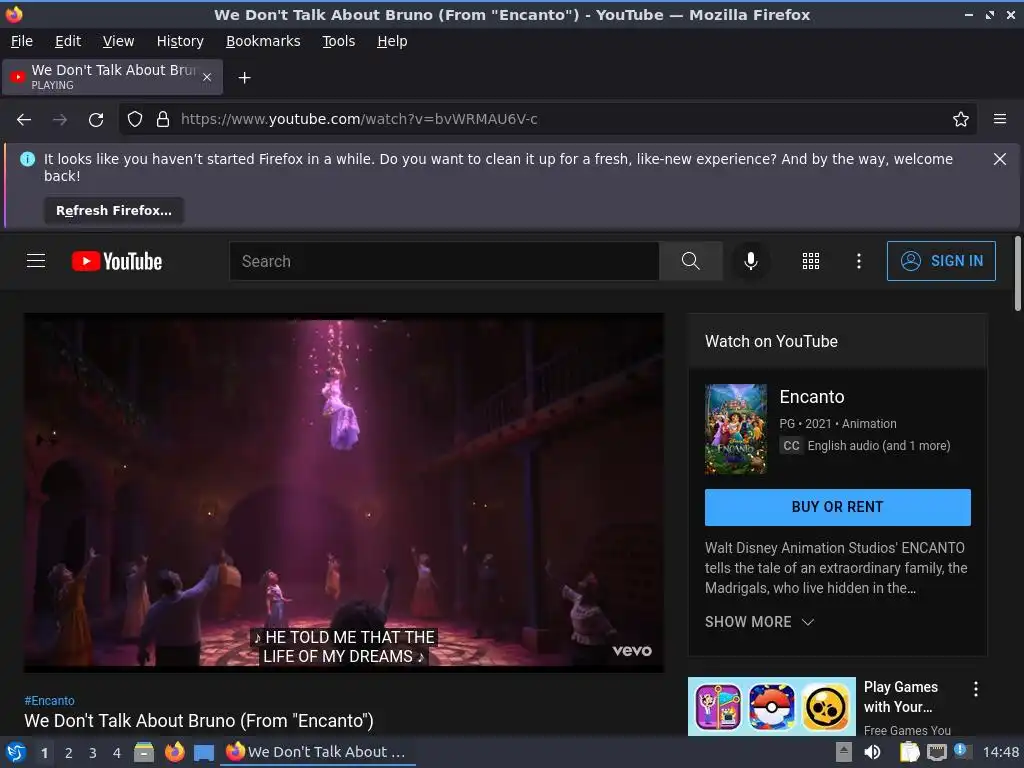This screenshot has height=768, width=1024.
Task: Click the Refresh Firefox… button
Action: coord(114,211)
